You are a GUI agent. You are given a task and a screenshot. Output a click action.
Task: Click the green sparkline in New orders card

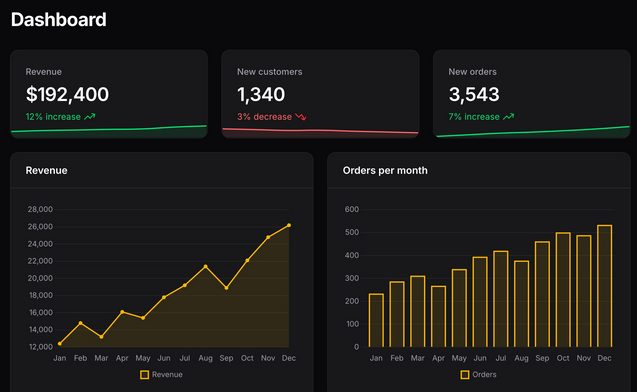click(x=532, y=132)
